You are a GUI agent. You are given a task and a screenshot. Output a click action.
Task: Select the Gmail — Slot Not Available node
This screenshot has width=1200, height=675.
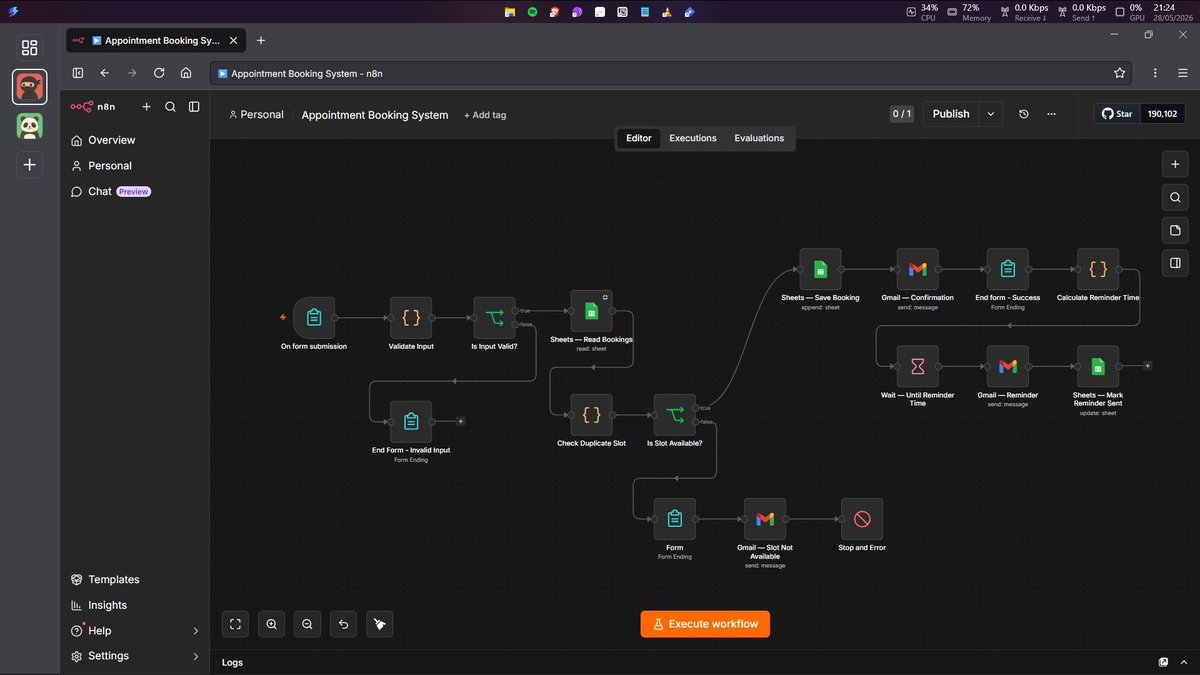(x=765, y=519)
